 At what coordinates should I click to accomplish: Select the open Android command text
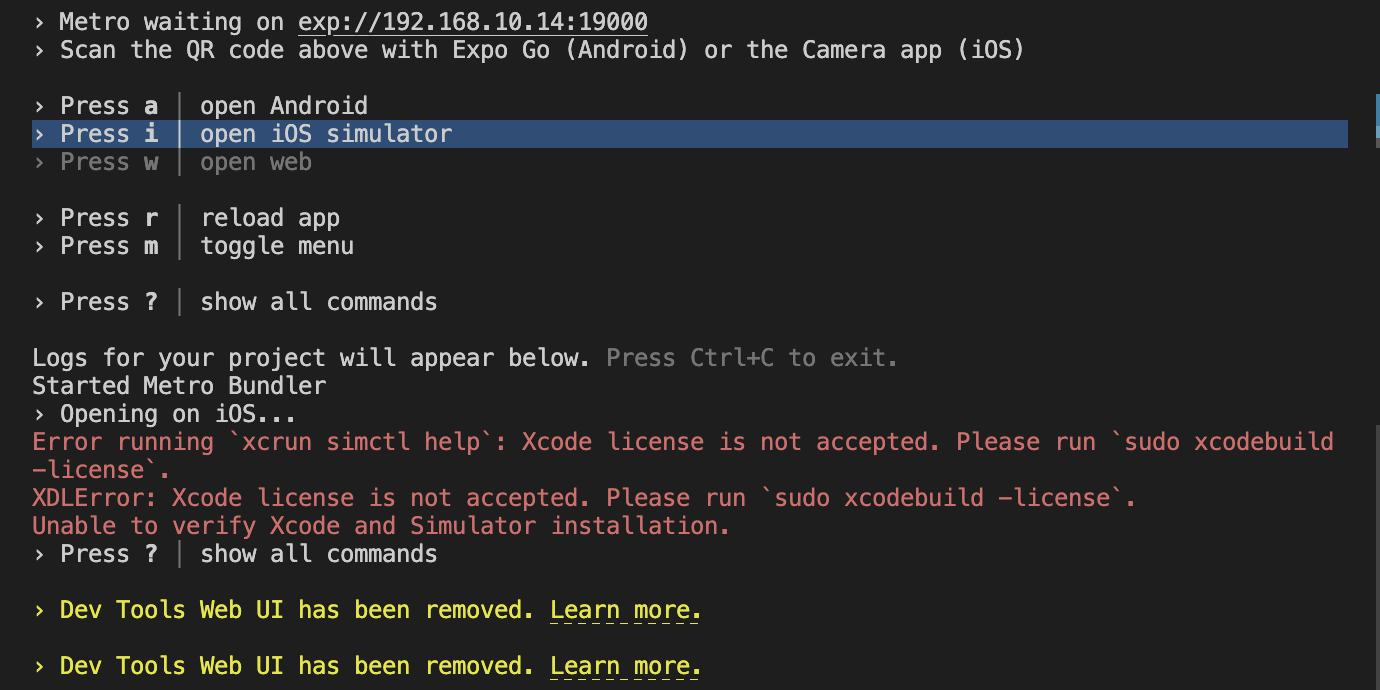[284, 106]
